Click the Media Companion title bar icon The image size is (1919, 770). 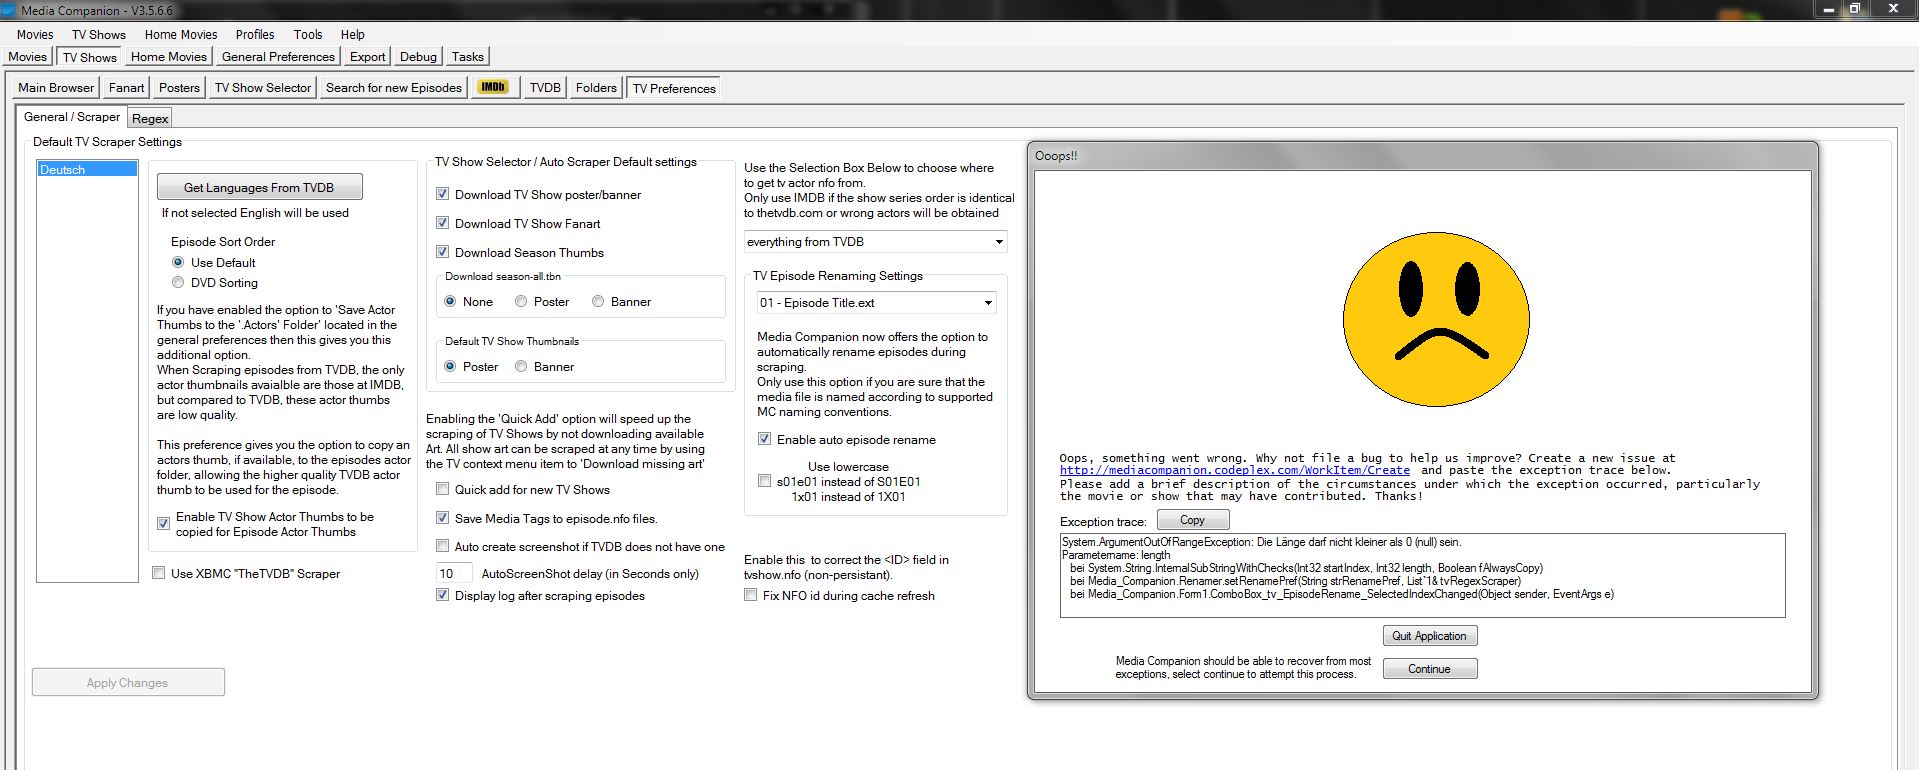pos(9,10)
